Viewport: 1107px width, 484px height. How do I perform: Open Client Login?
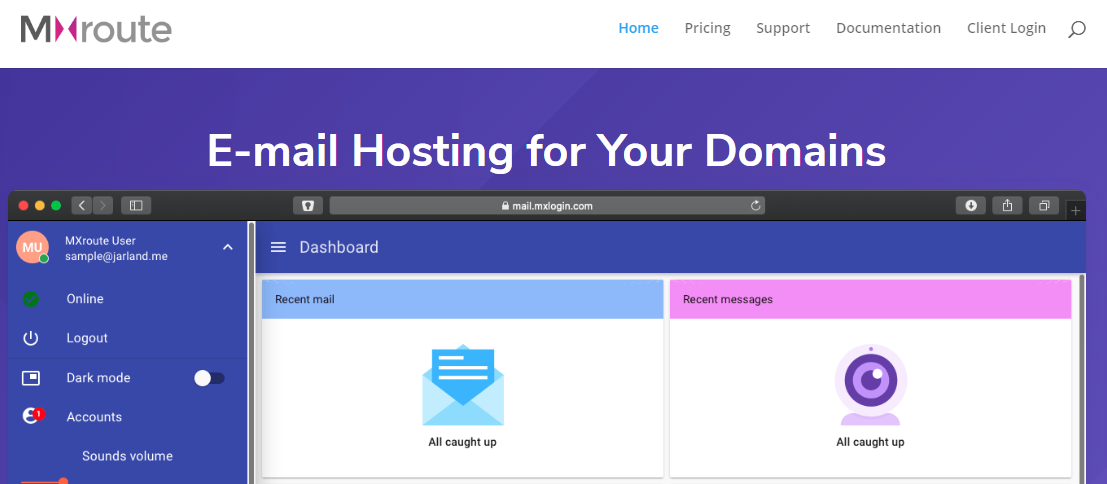click(1006, 28)
